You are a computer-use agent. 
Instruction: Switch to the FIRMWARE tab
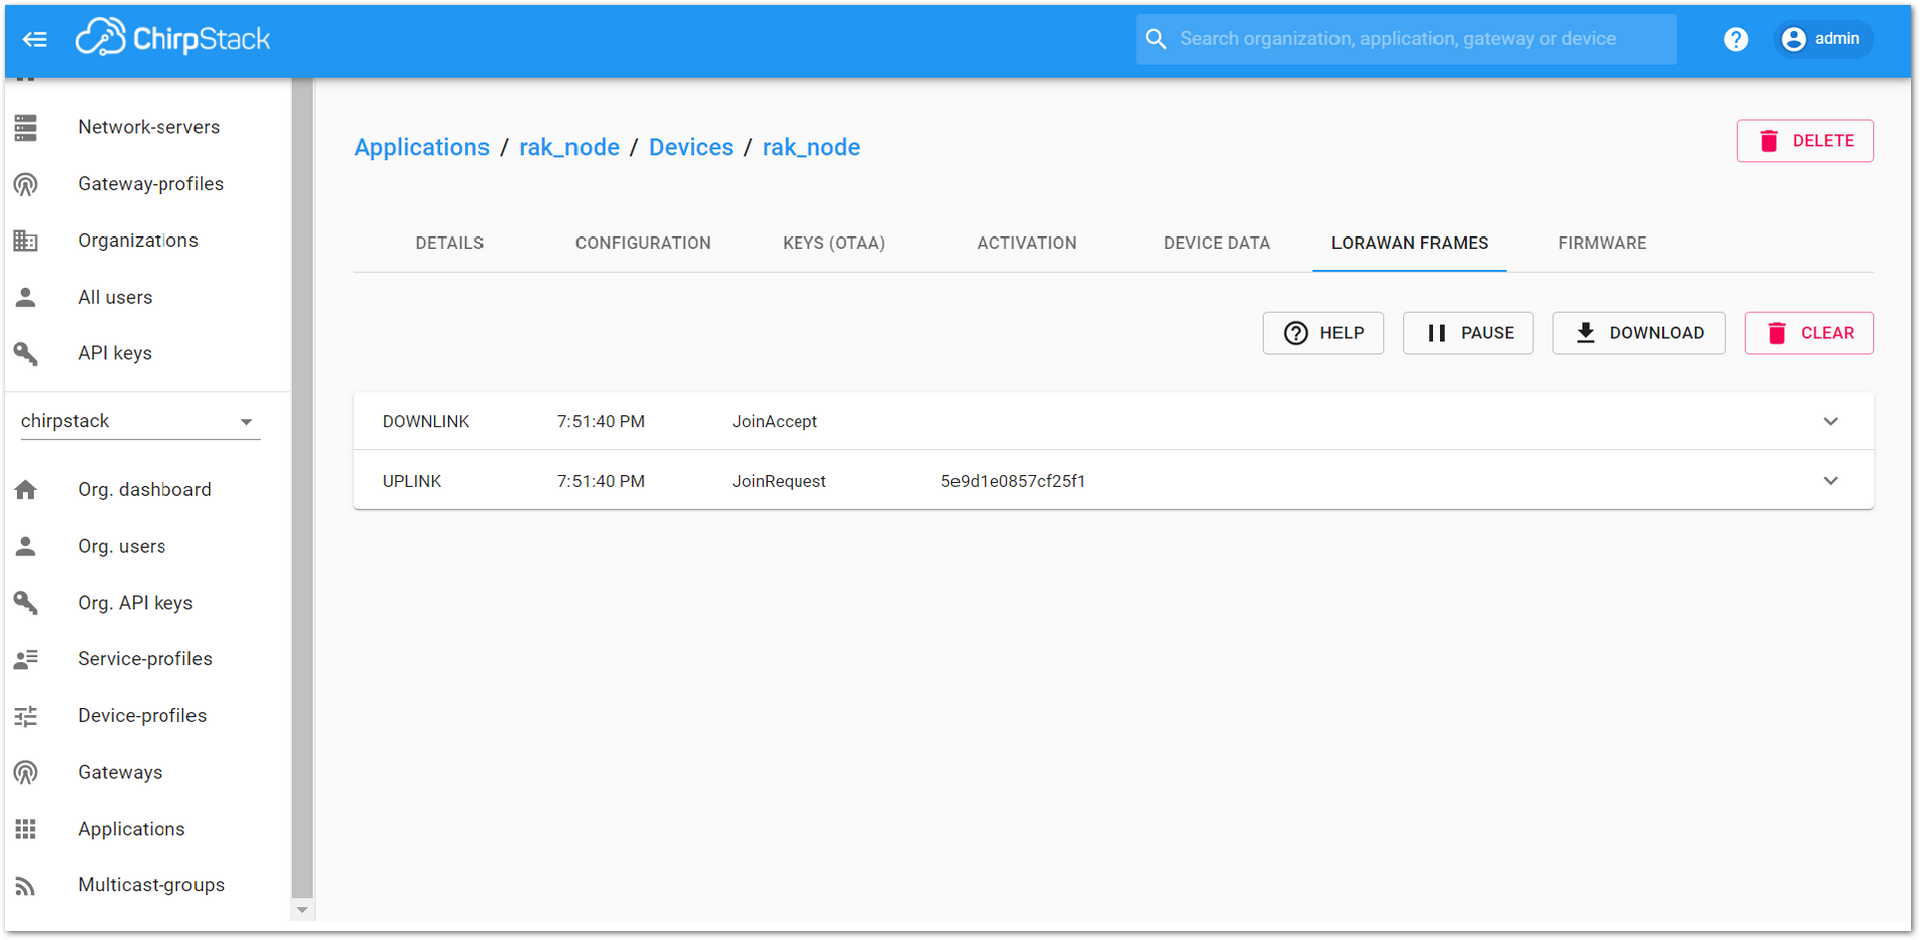(1602, 243)
